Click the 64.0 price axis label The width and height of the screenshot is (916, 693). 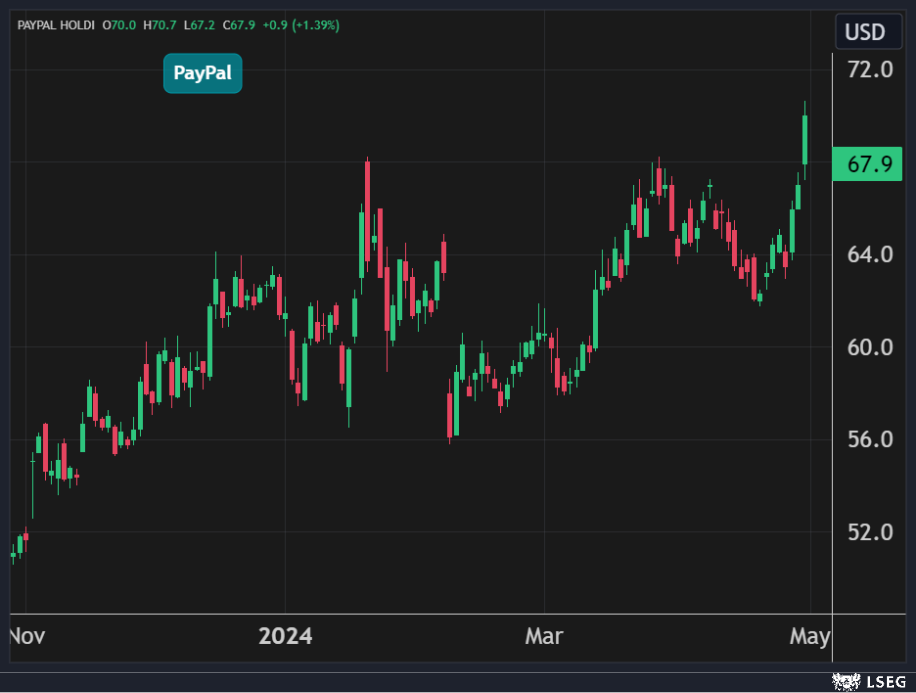pos(869,255)
